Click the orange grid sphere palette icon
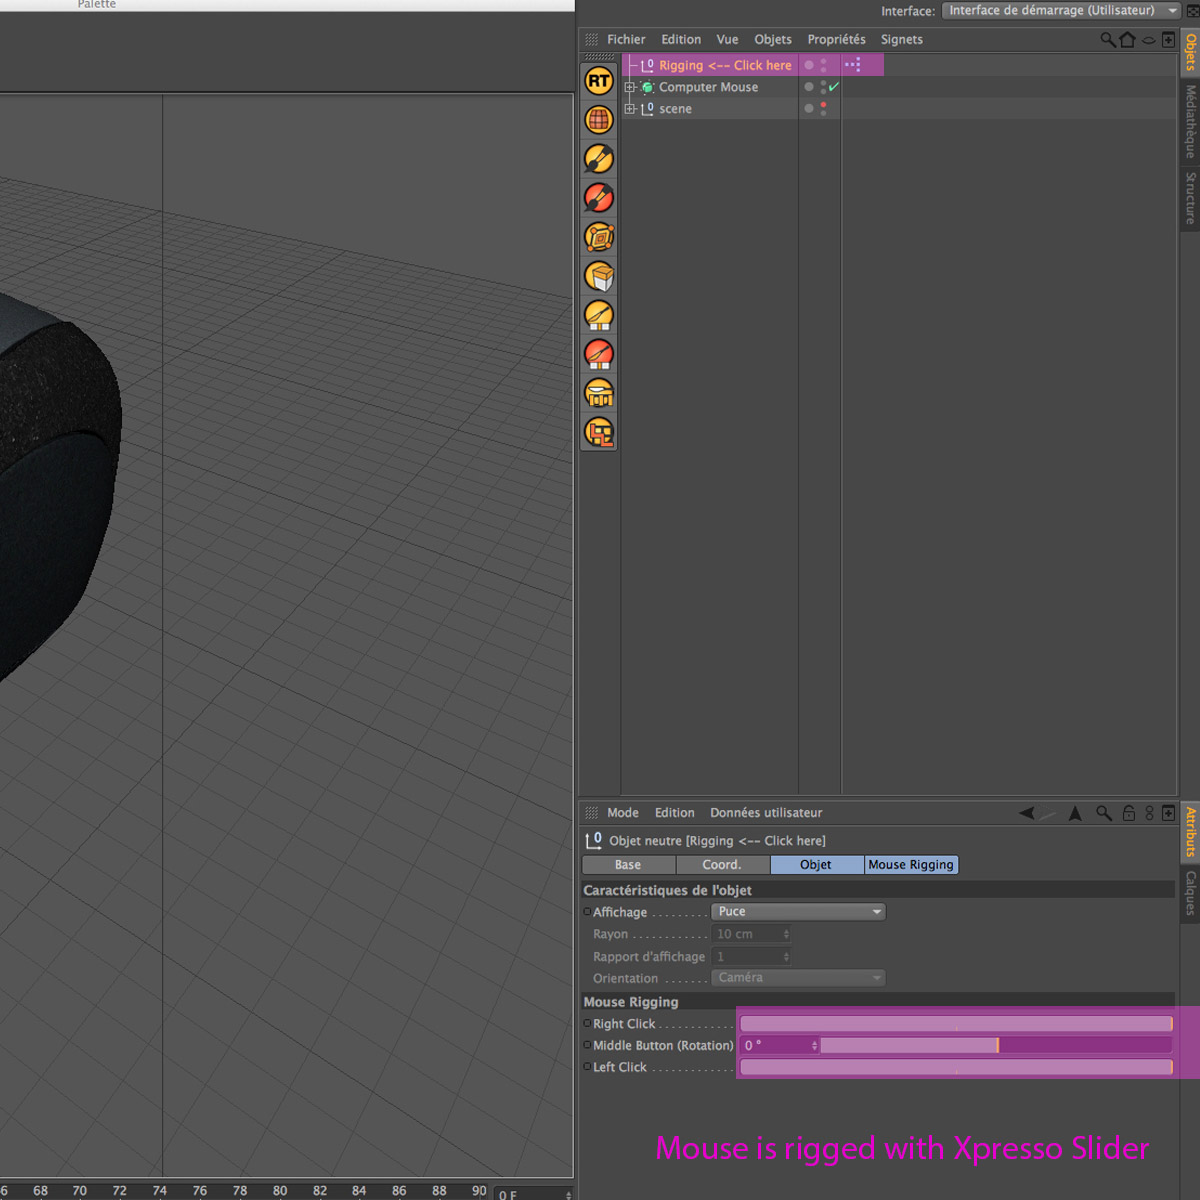The height and width of the screenshot is (1200, 1200). click(x=599, y=120)
